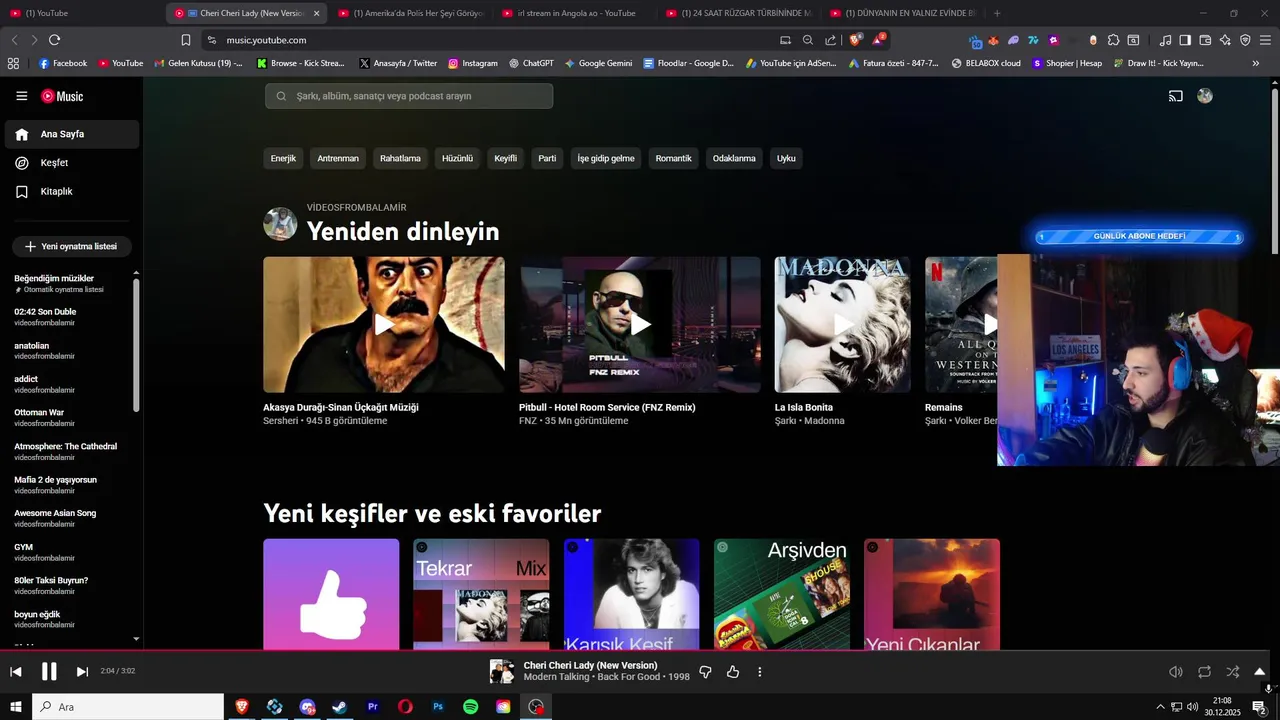The width and height of the screenshot is (1280, 720).
Task: Open the Facebook bookmark
Action: tap(63, 63)
